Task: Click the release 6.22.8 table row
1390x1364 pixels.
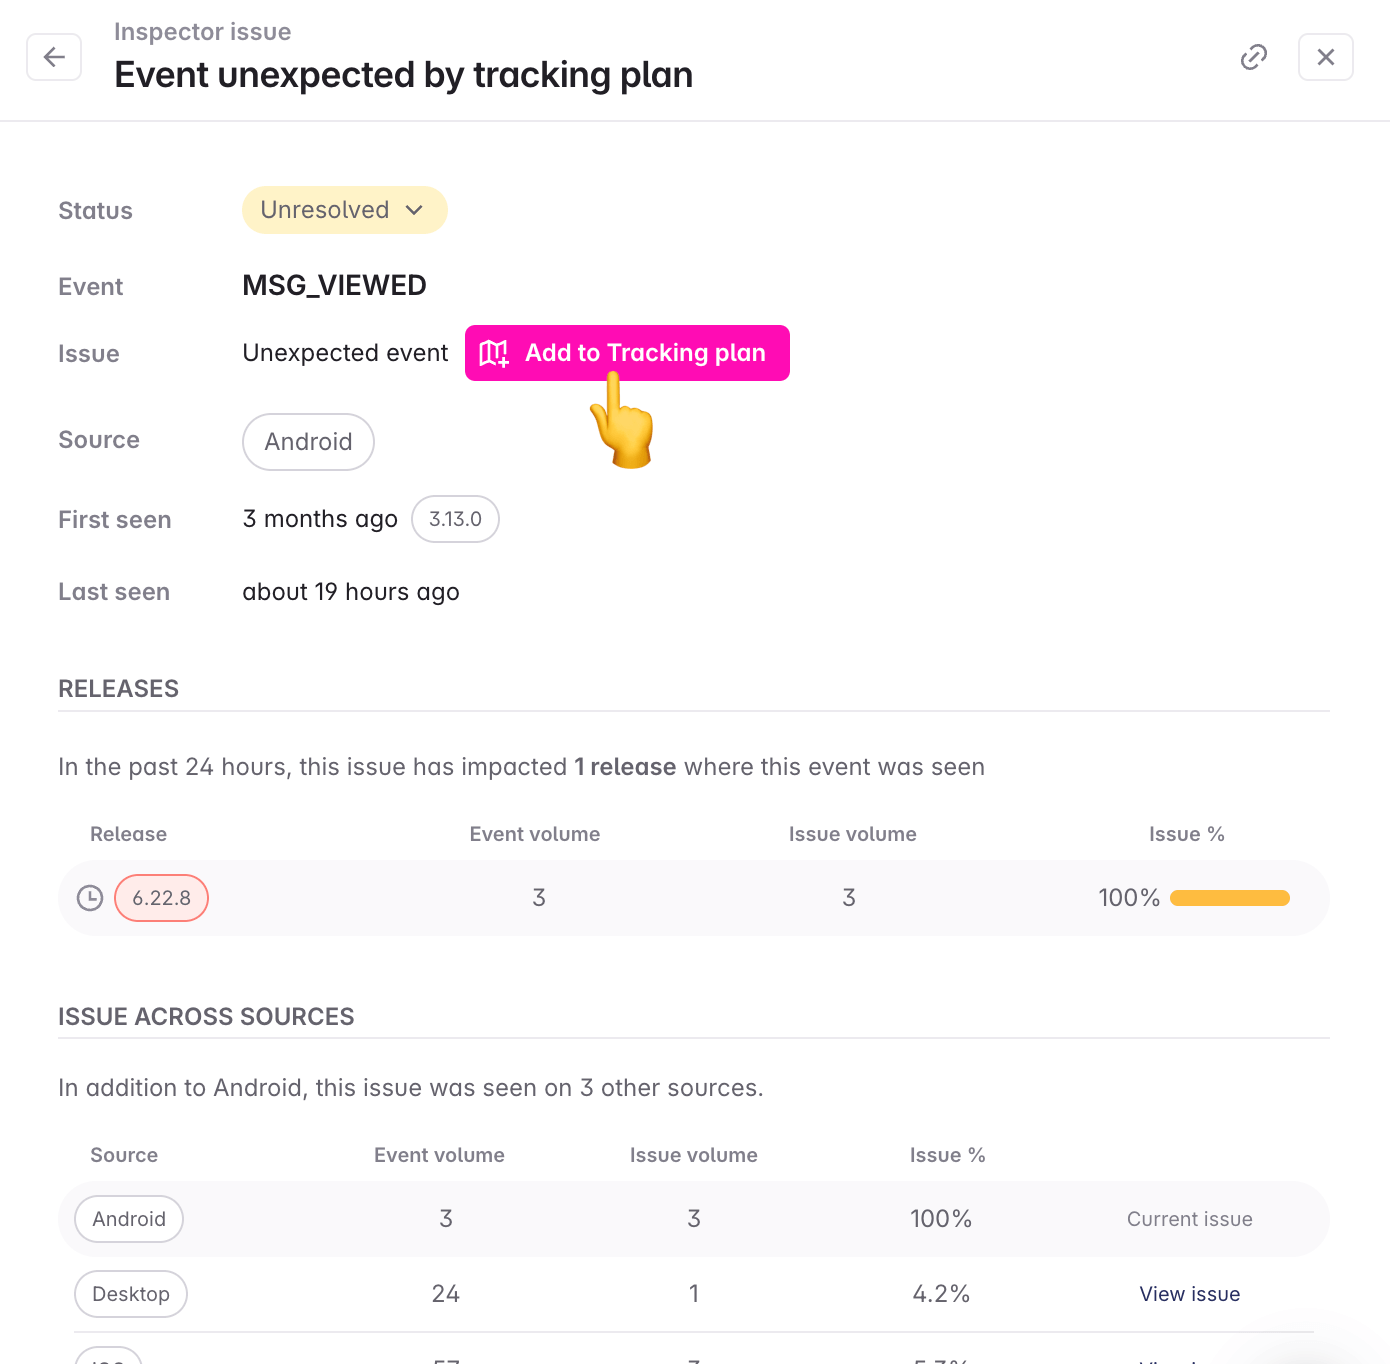Action: (694, 897)
